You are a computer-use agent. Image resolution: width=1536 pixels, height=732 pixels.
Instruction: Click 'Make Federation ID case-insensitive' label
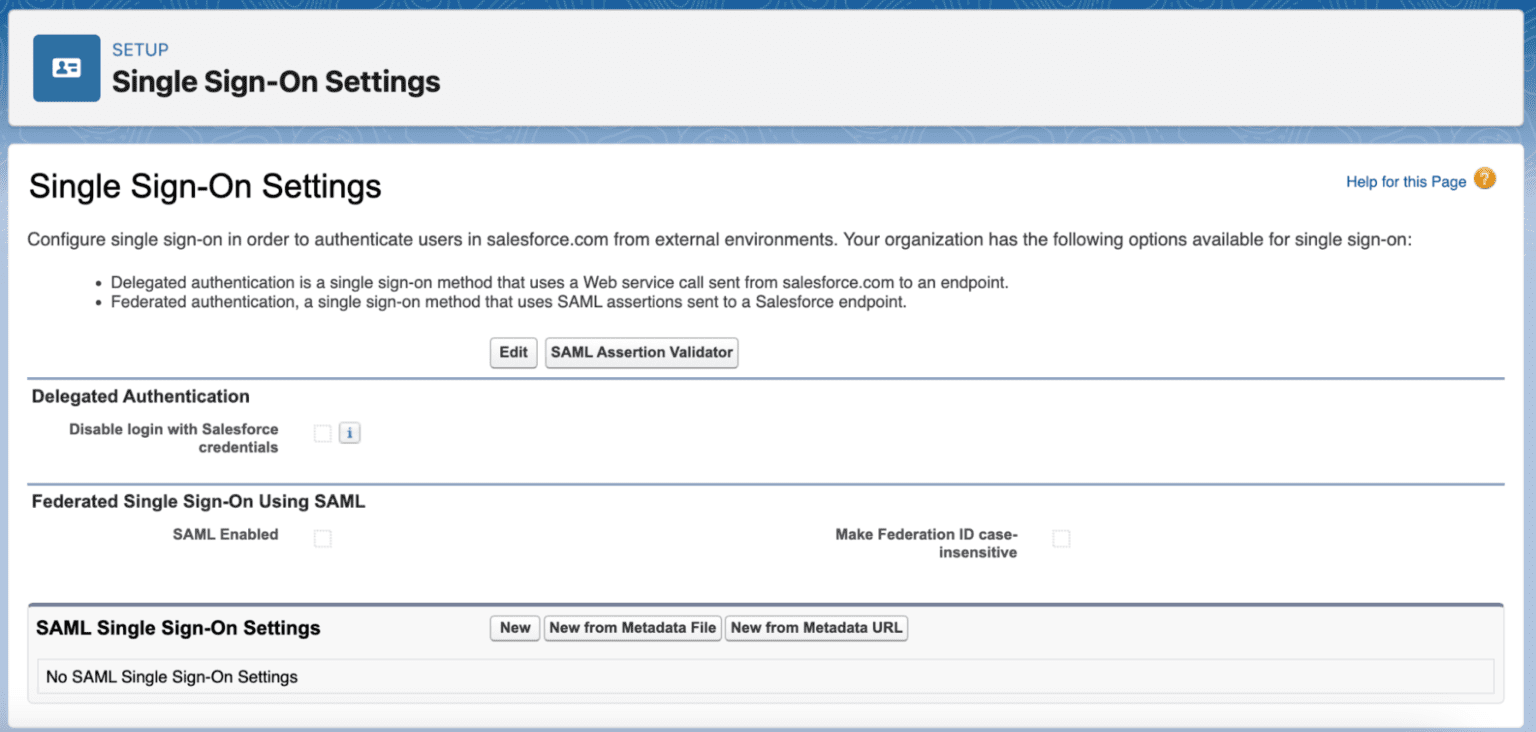point(926,544)
